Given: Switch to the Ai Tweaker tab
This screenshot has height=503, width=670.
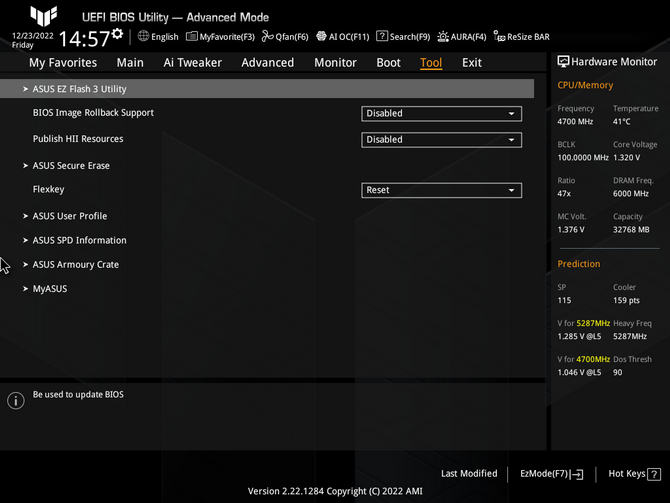Looking at the screenshot, I should tap(192, 62).
